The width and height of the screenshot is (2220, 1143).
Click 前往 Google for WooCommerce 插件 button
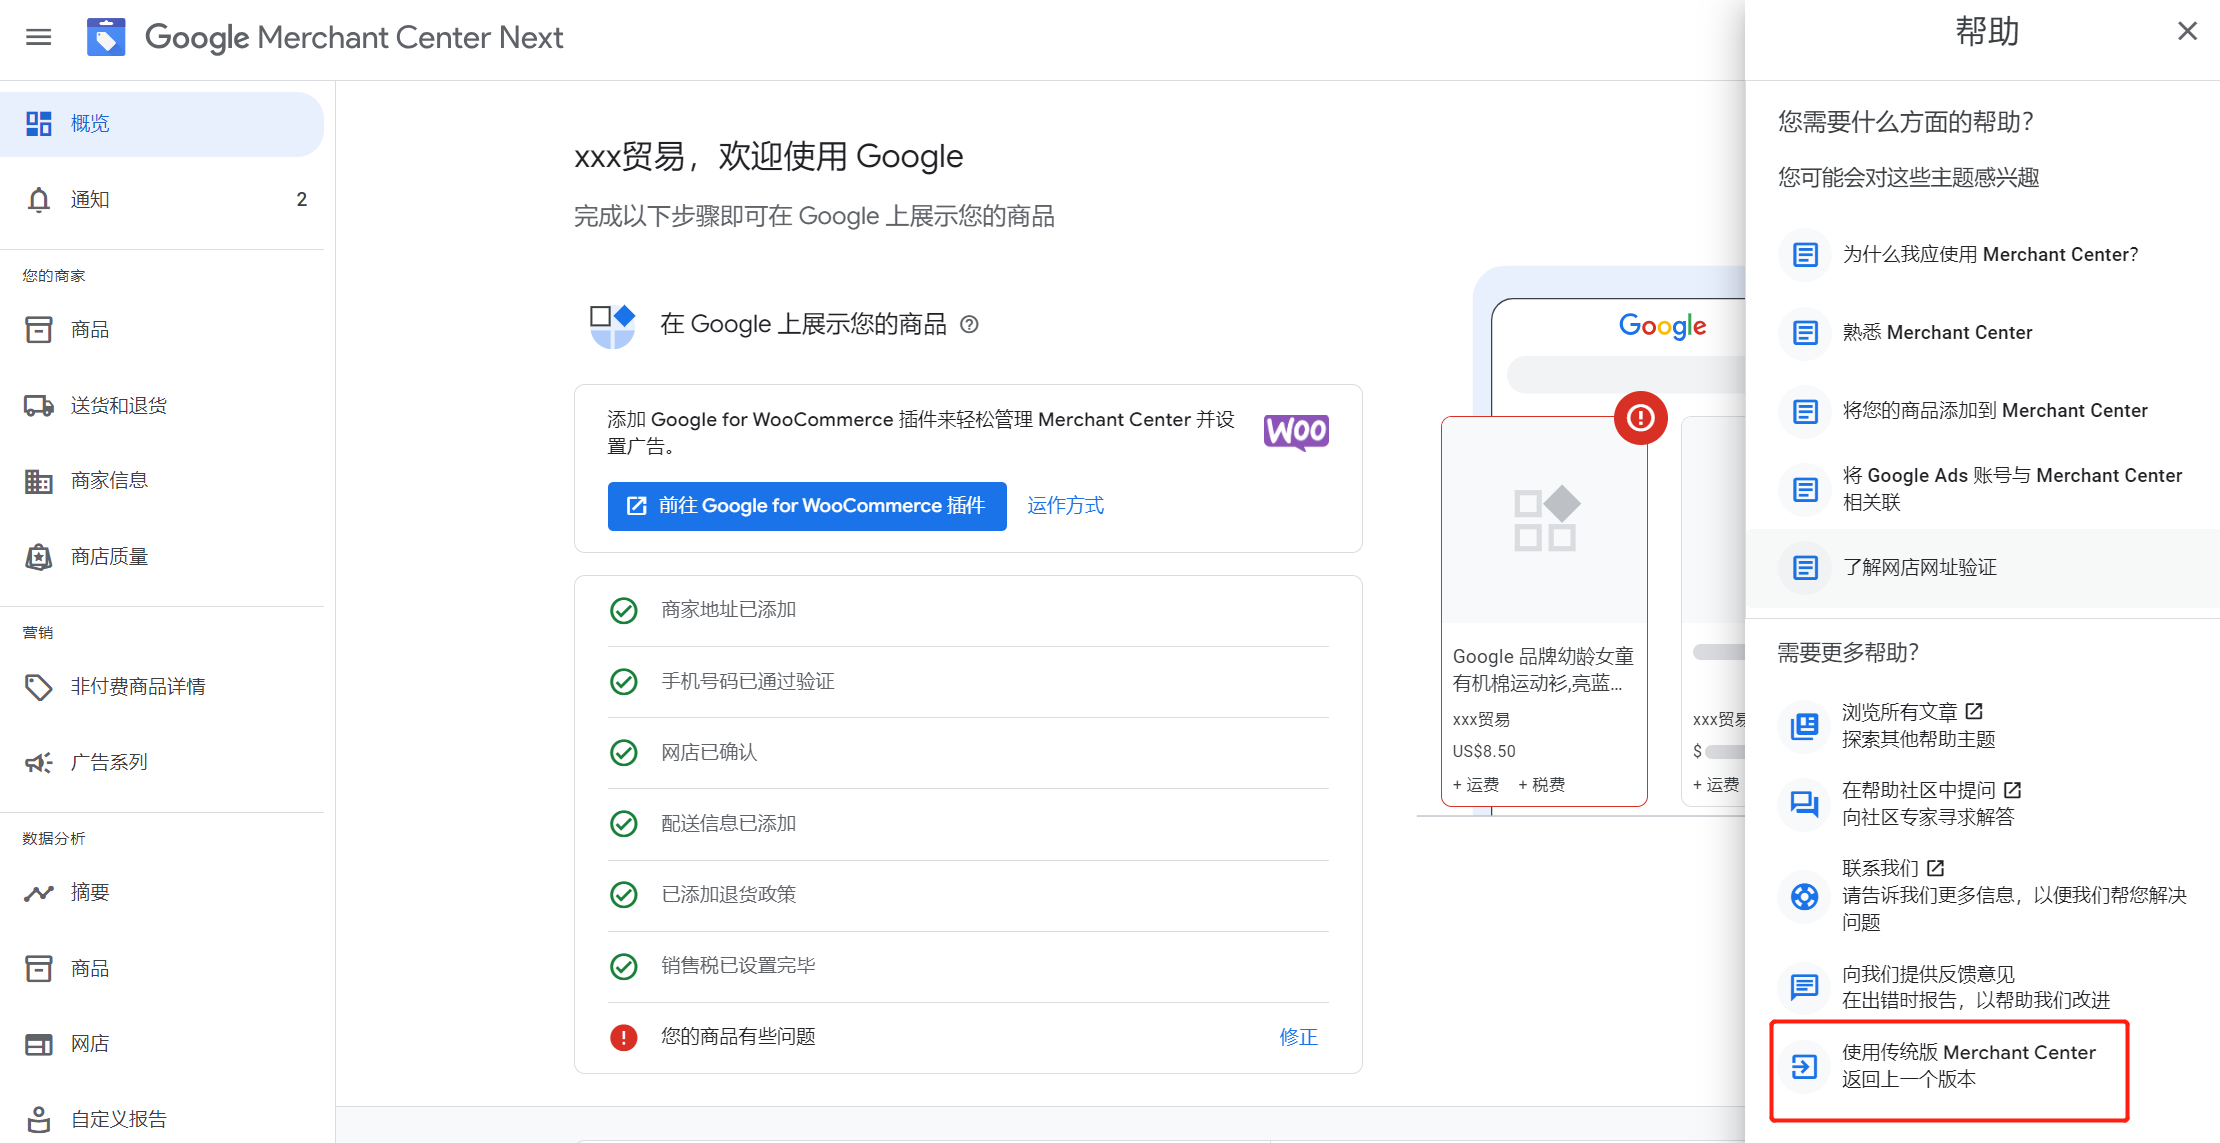pos(807,506)
